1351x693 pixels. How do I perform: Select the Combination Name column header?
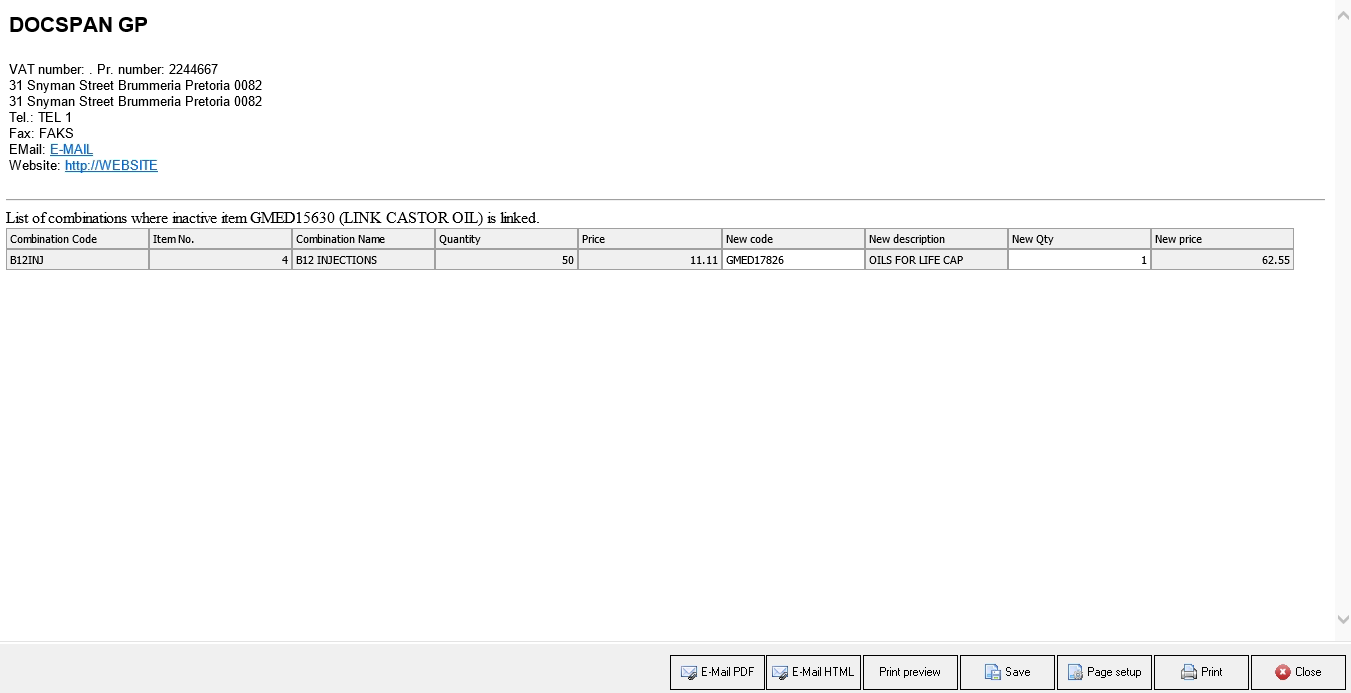(364, 239)
